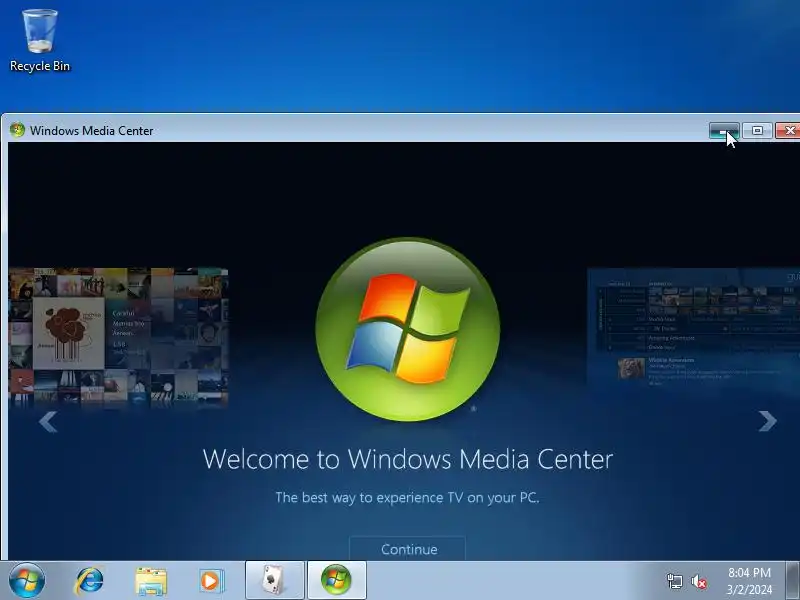This screenshot has width=800, height=600.
Task: Close the Windows Media Center window
Action: pos(788,131)
